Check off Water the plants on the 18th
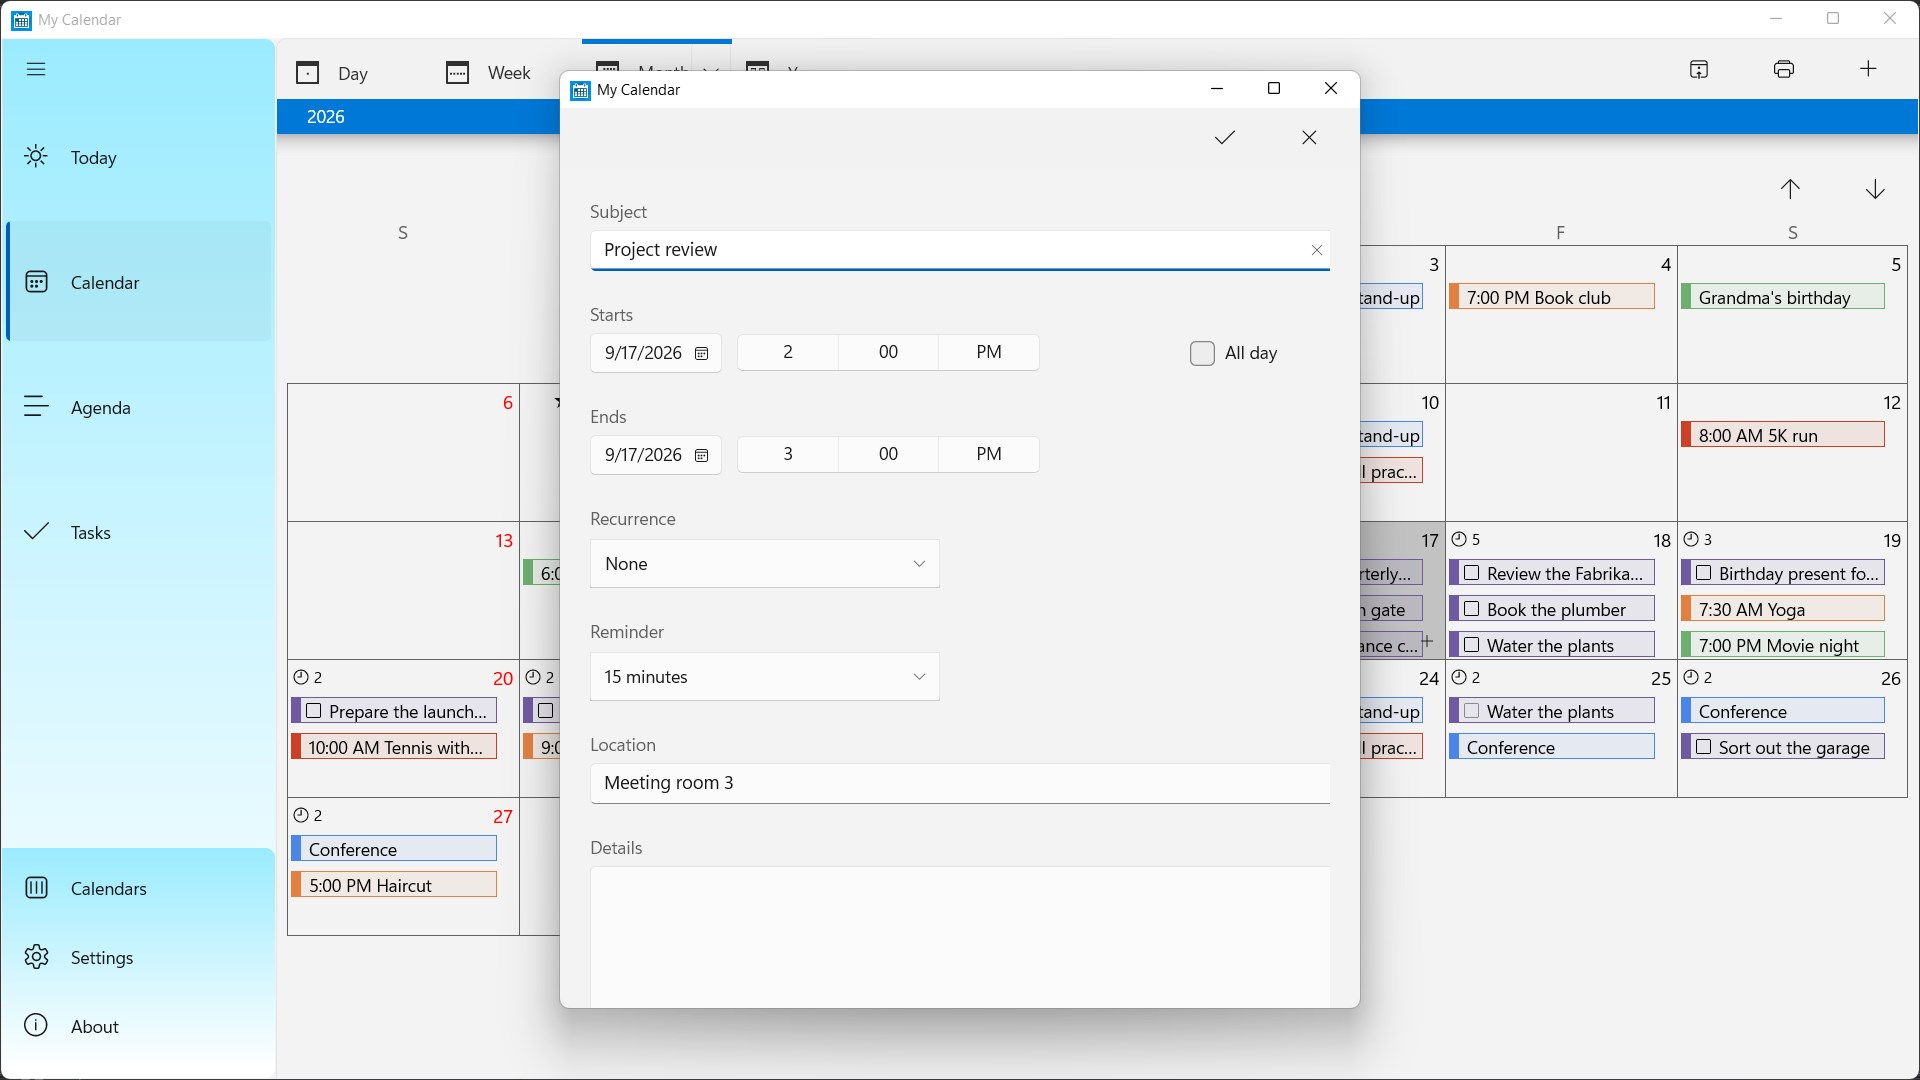This screenshot has width=1920, height=1080. pyautogui.click(x=1471, y=645)
